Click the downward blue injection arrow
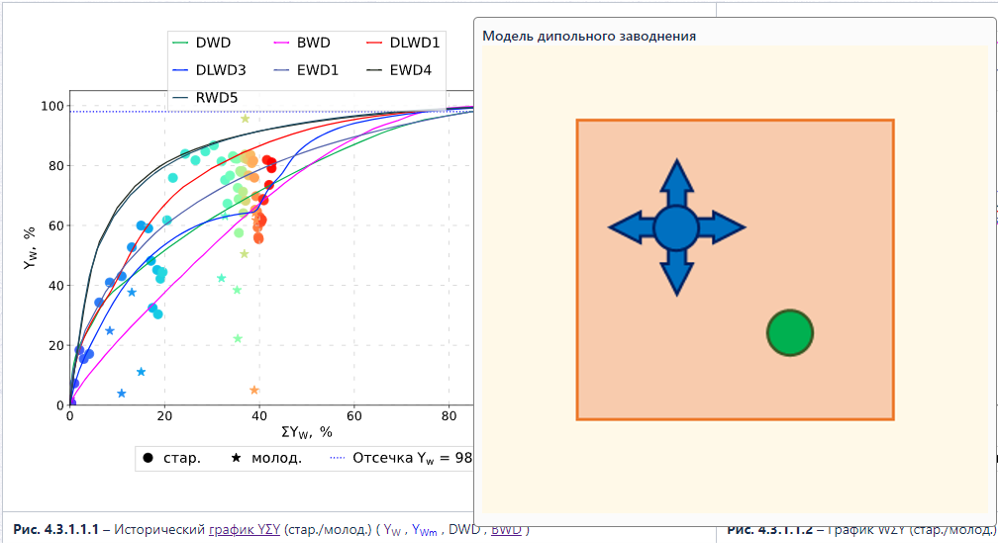This screenshot has width=998, height=543. click(677, 272)
